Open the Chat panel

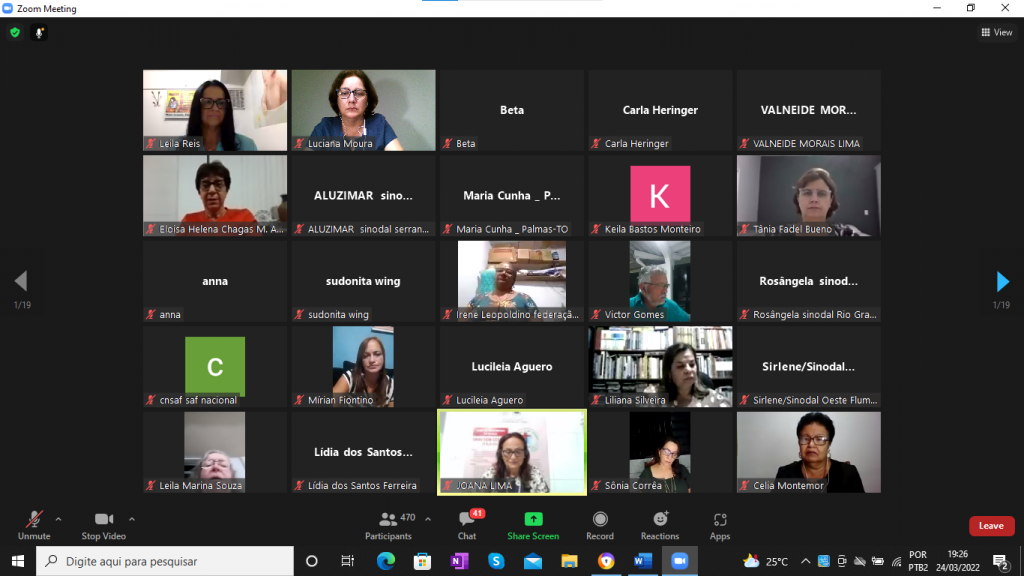click(467, 524)
